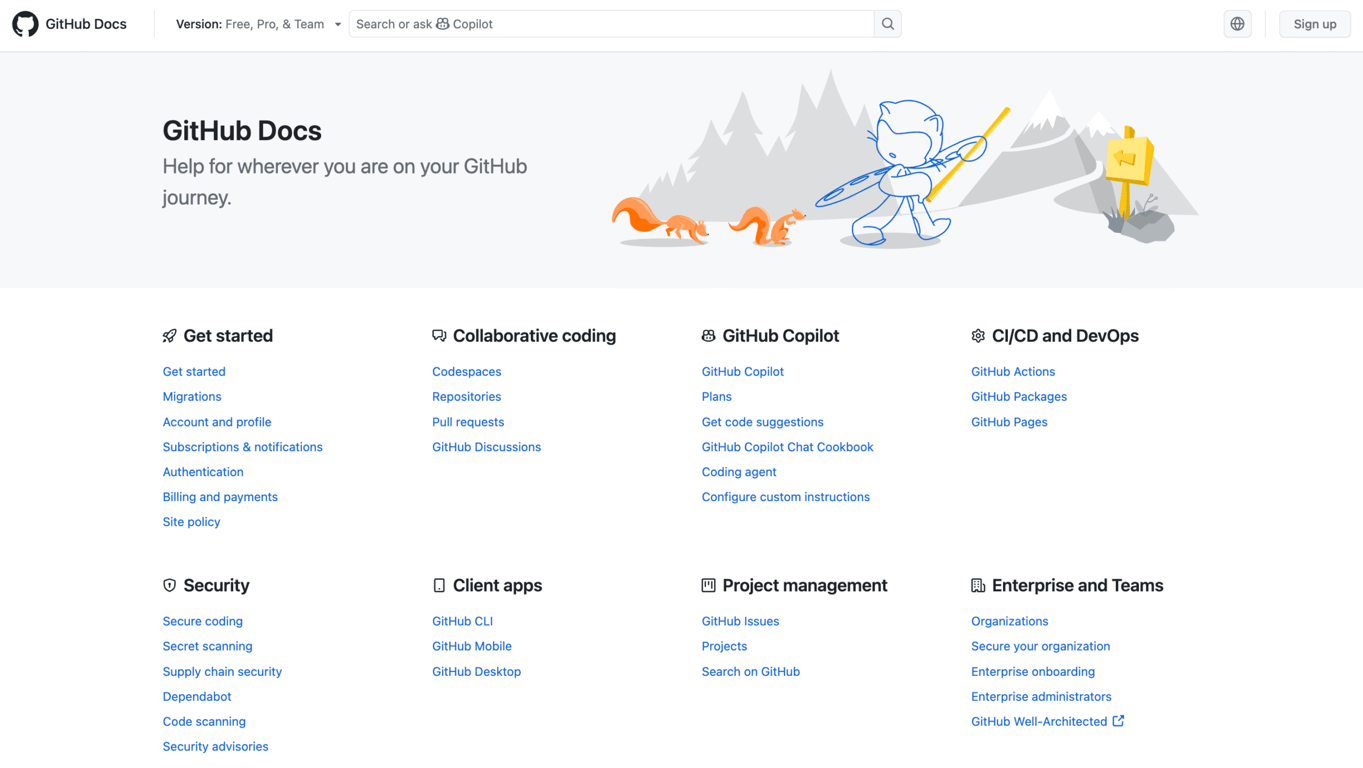Open the Secret scanning documentation link
This screenshot has height=768, width=1363.
pyautogui.click(x=207, y=646)
